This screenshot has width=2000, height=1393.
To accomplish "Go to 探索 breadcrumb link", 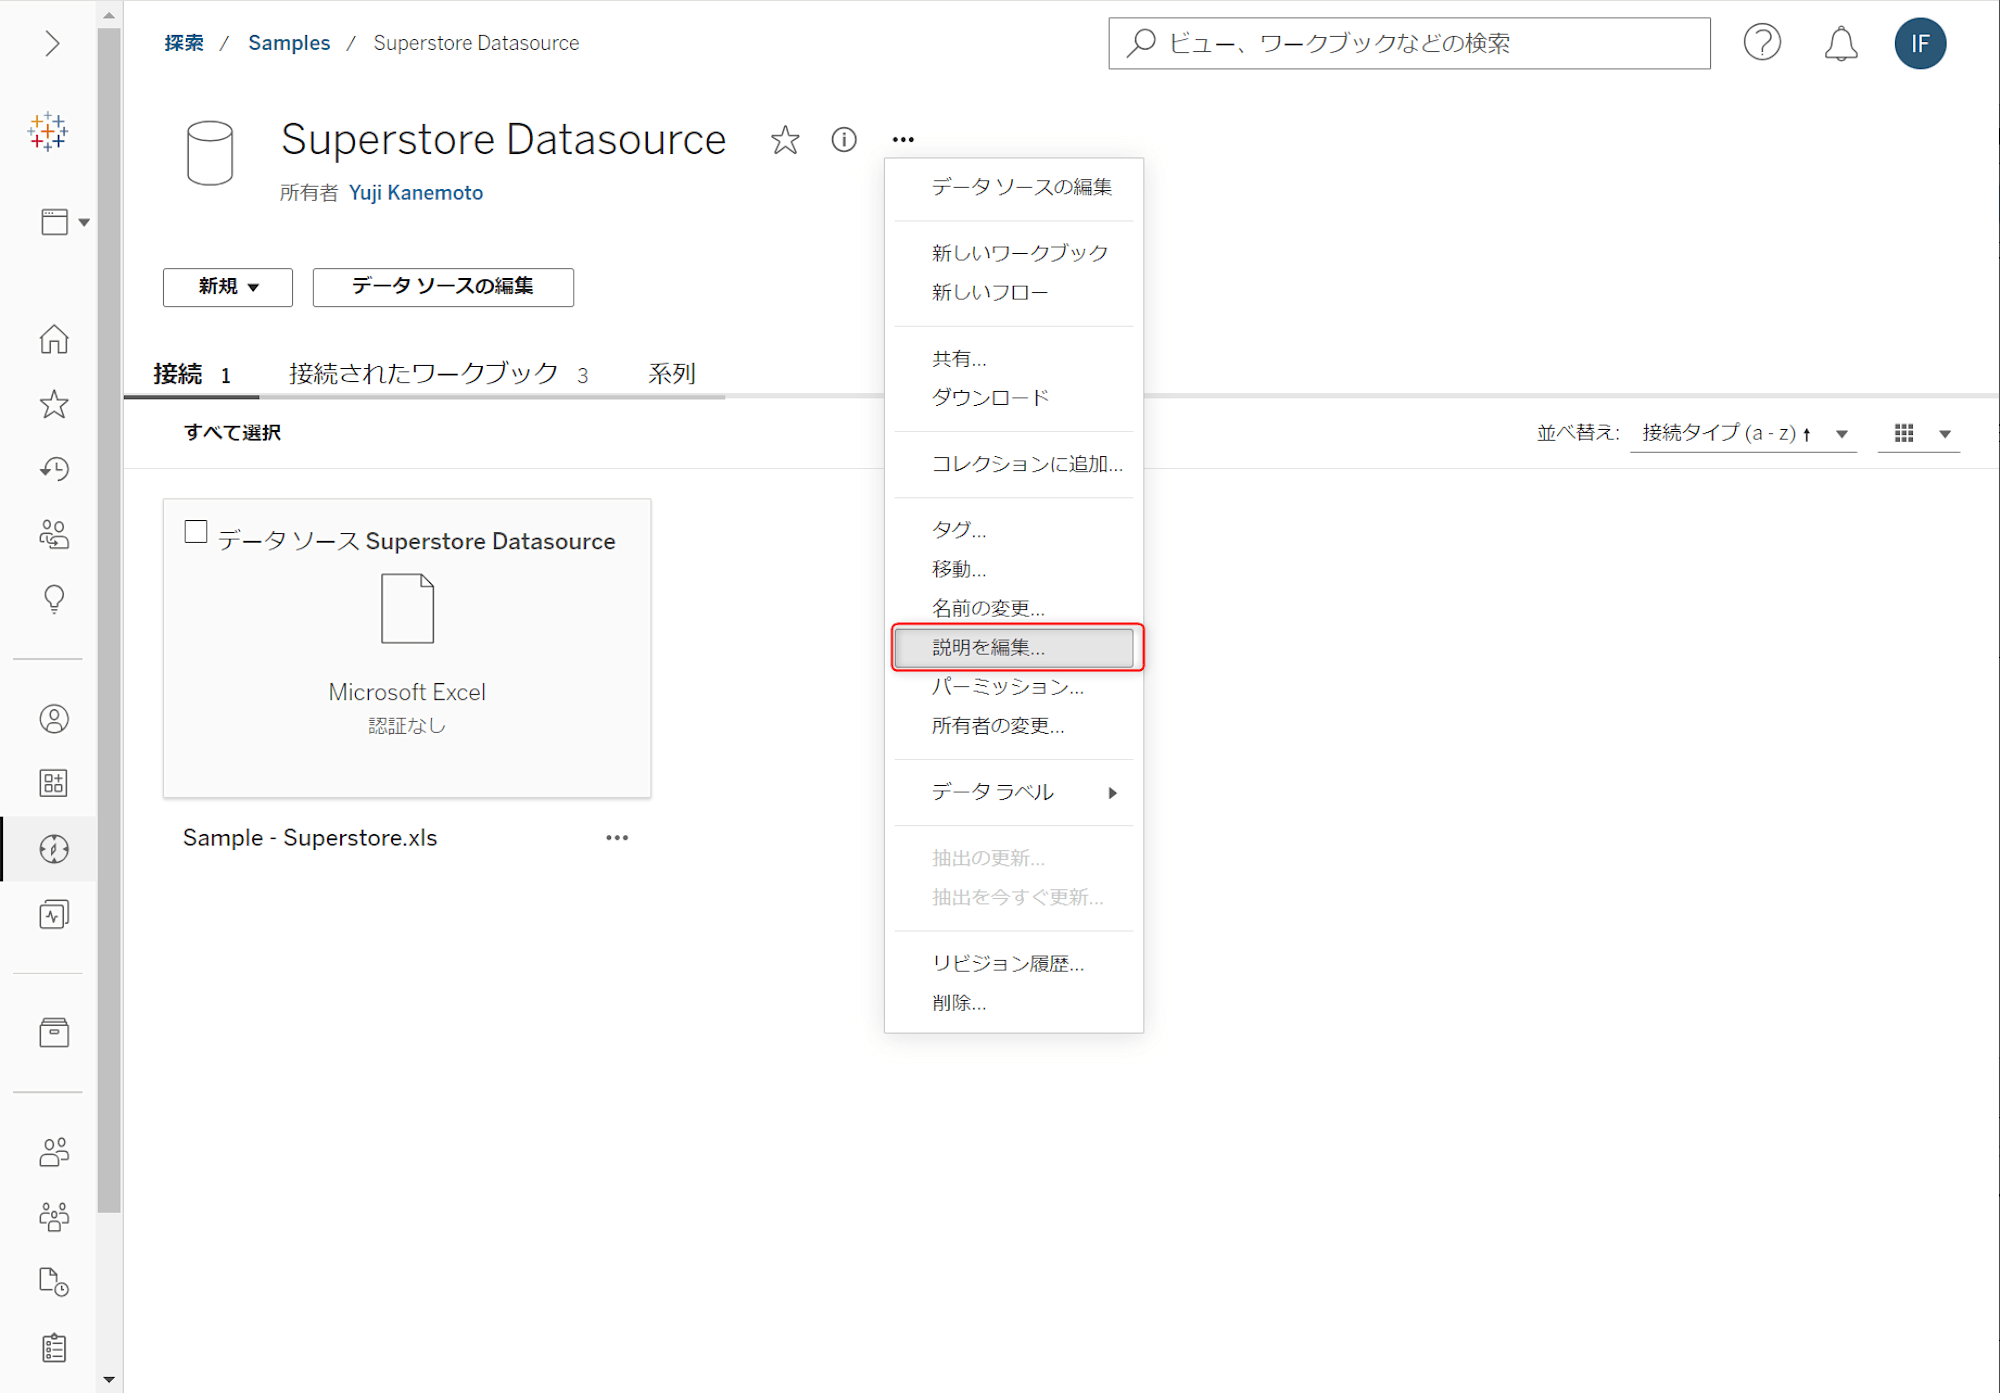I will tap(184, 43).
